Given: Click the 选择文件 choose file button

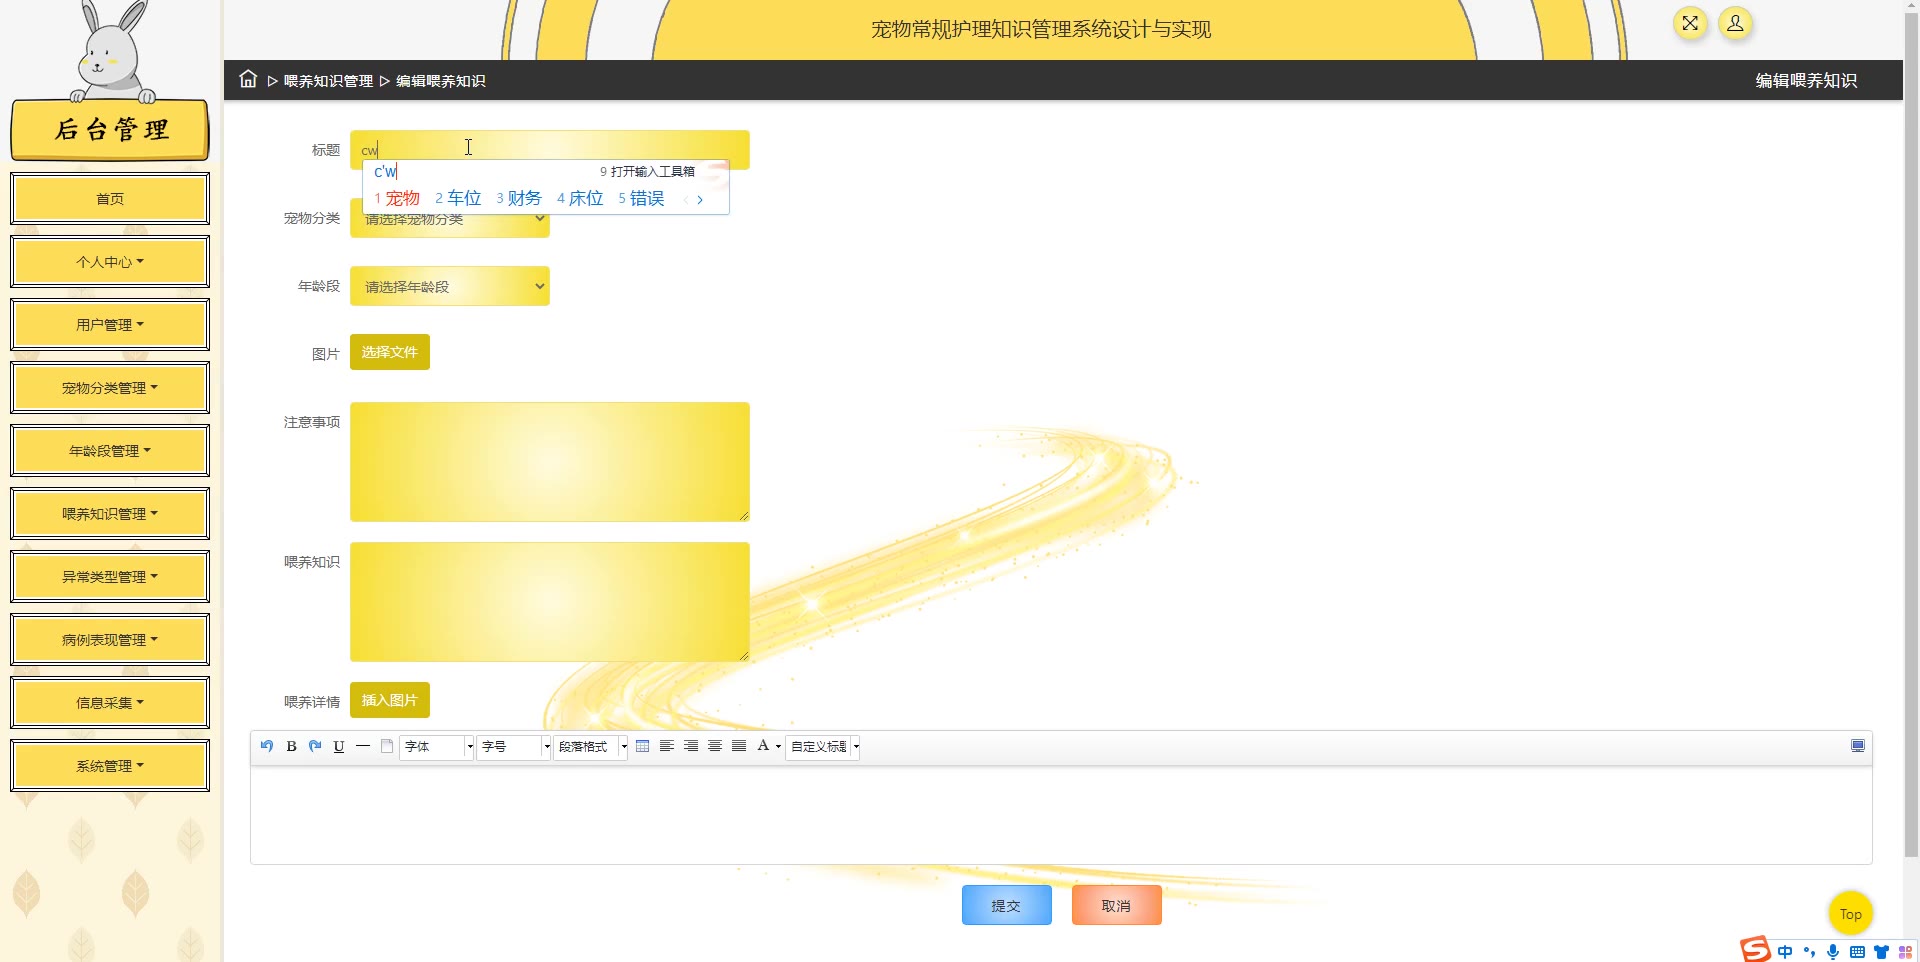Looking at the screenshot, I should click(x=390, y=352).
